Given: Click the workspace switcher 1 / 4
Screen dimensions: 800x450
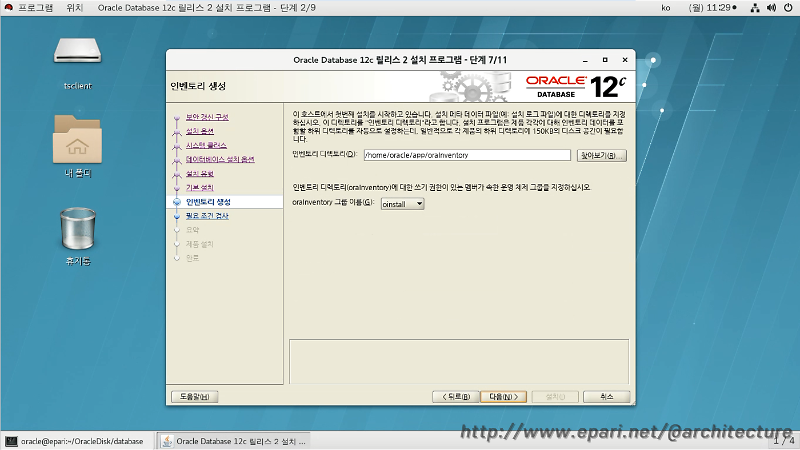Looking at the screenshot, I should point(784,440).
